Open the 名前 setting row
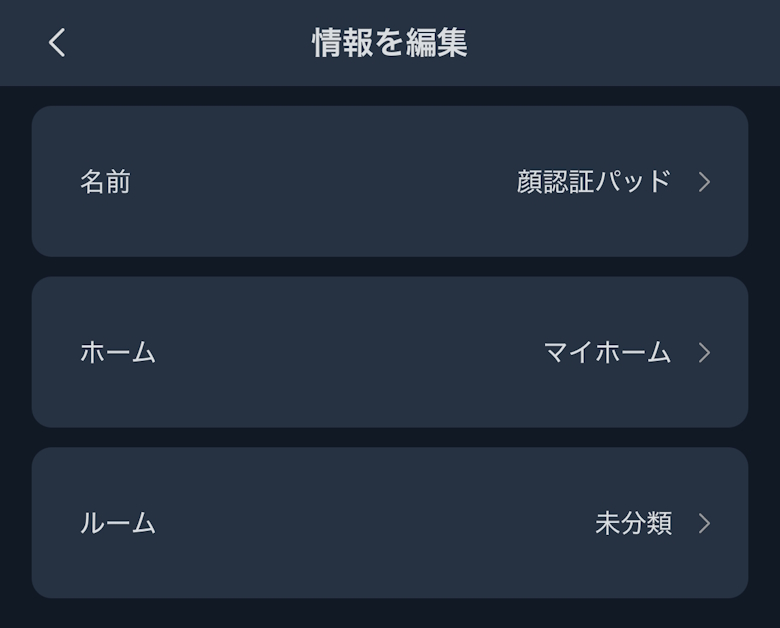 click(x=390, y=182)
